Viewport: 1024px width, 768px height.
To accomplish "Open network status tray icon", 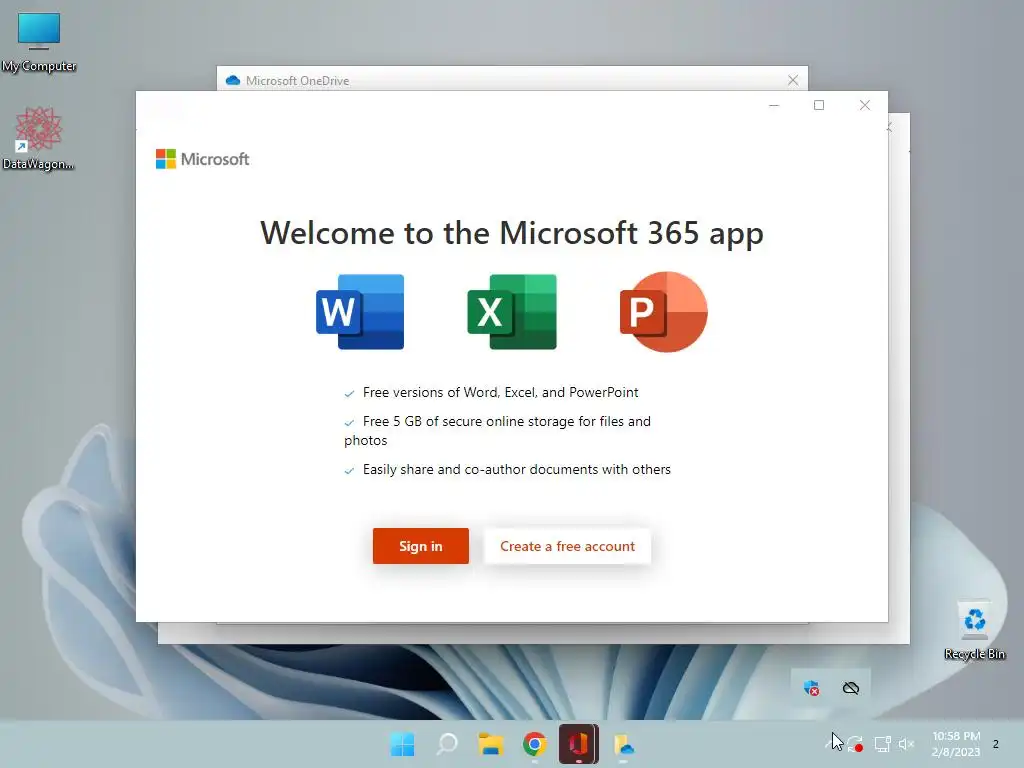I will [x=882, y=744].
